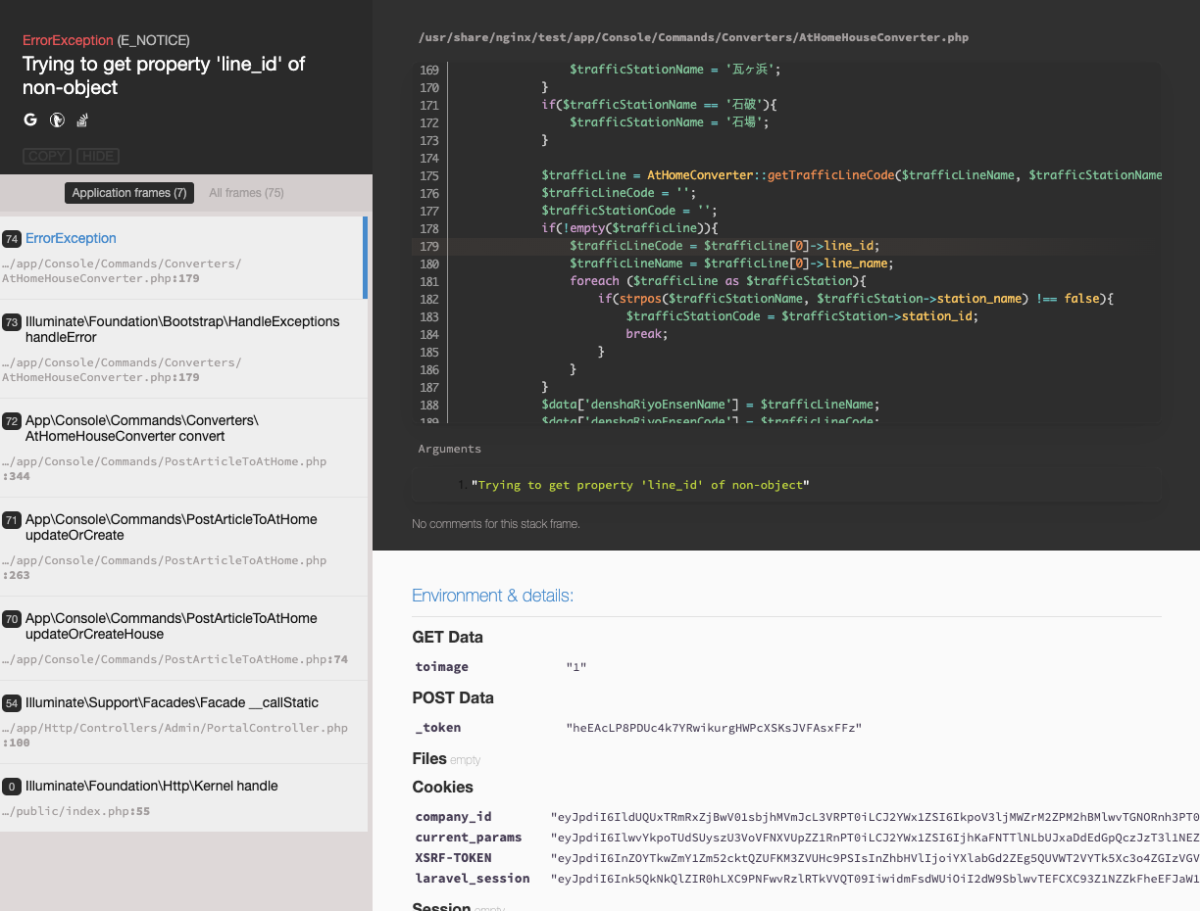Click the AtHomeHouseConverter.php file path header

click(x=692, y=38)
